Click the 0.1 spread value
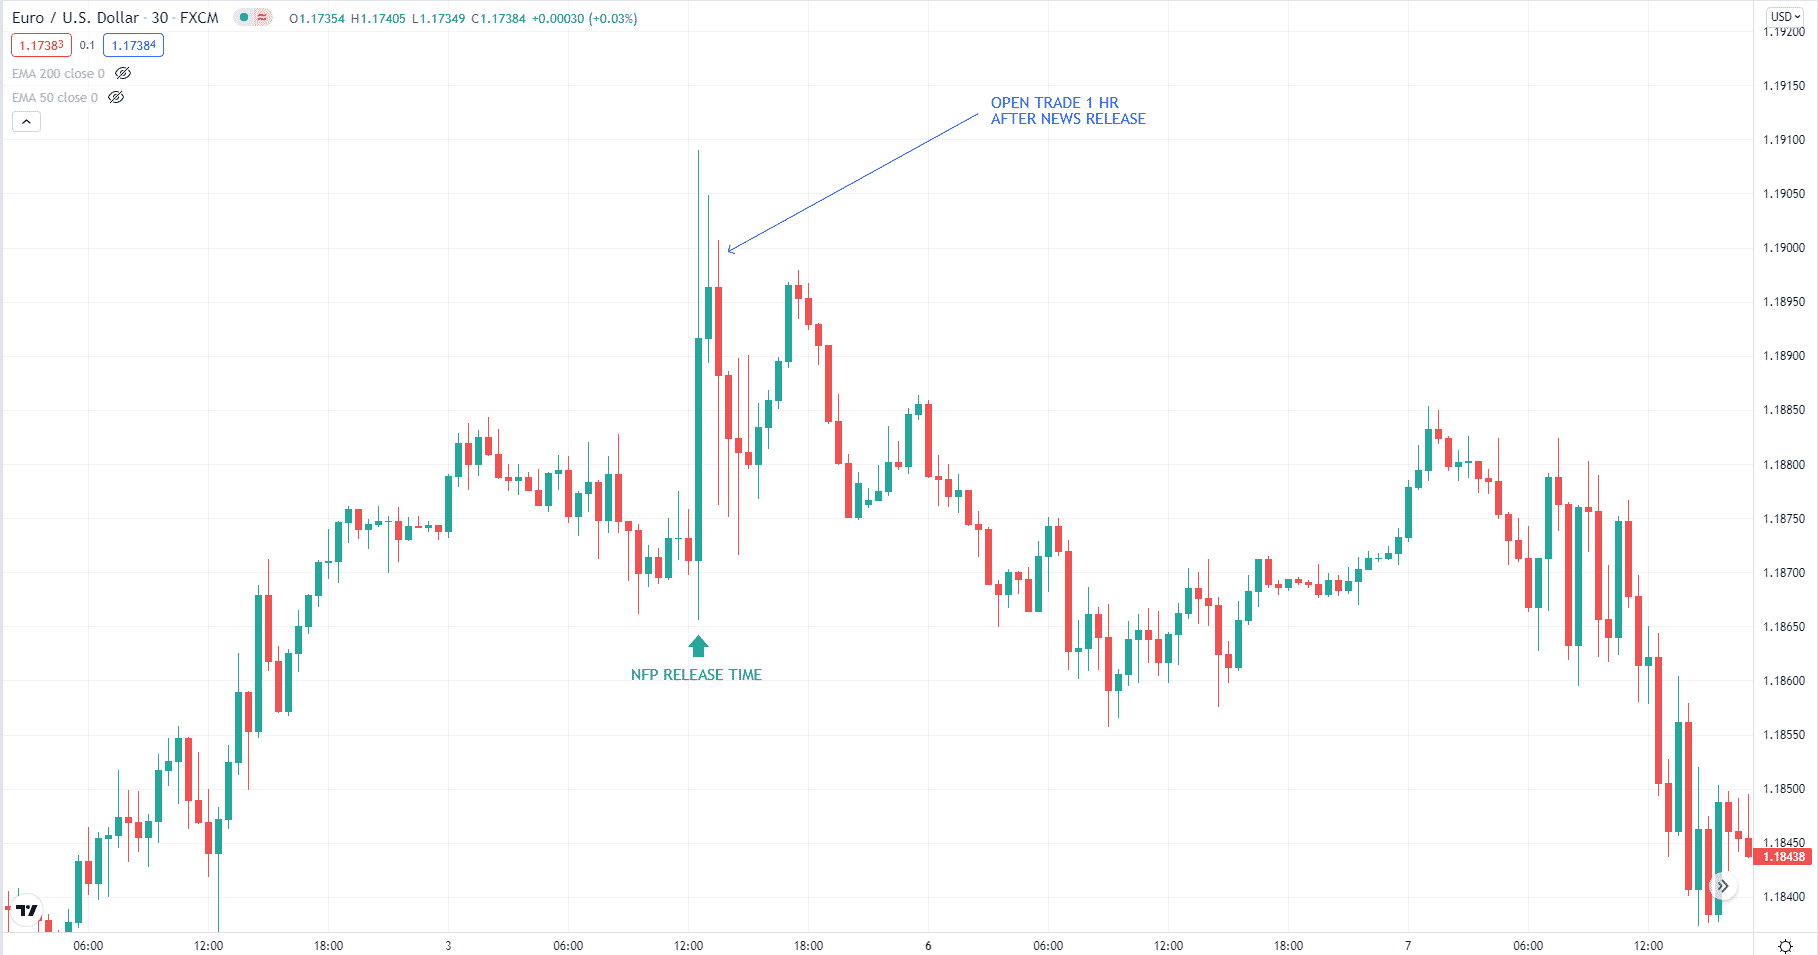This screenshot has height=955, width=1818. [x=87, y=45]
